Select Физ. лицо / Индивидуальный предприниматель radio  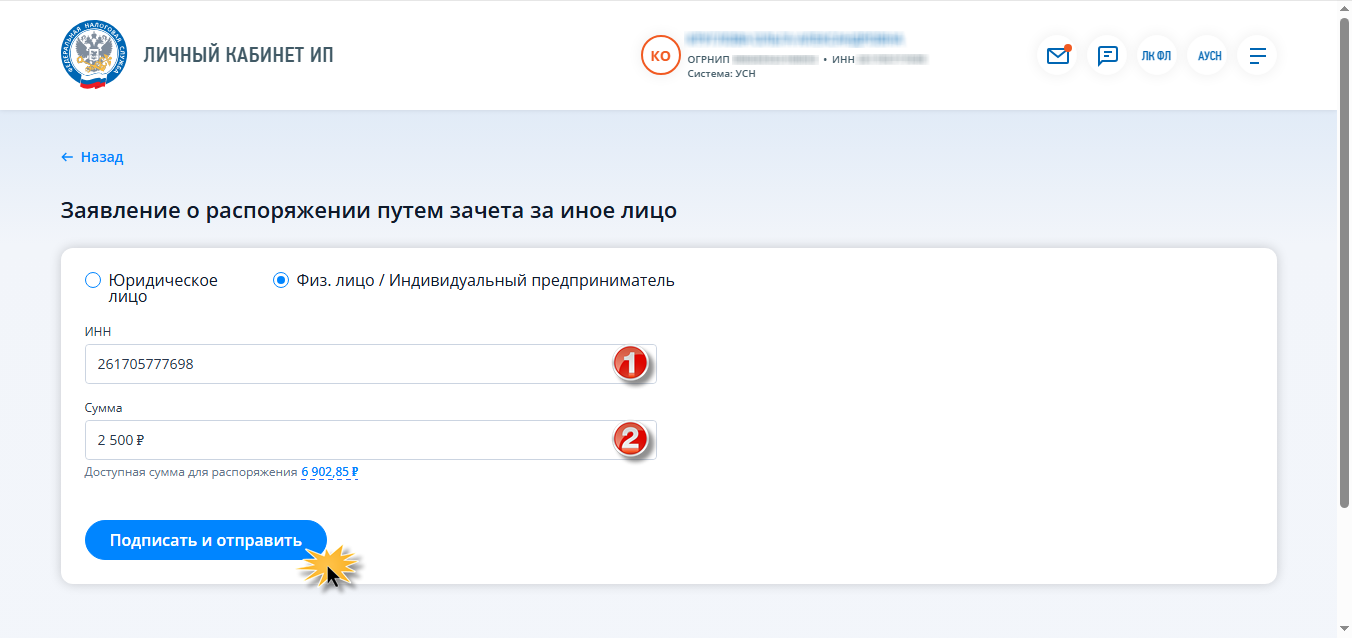[281, 280]
